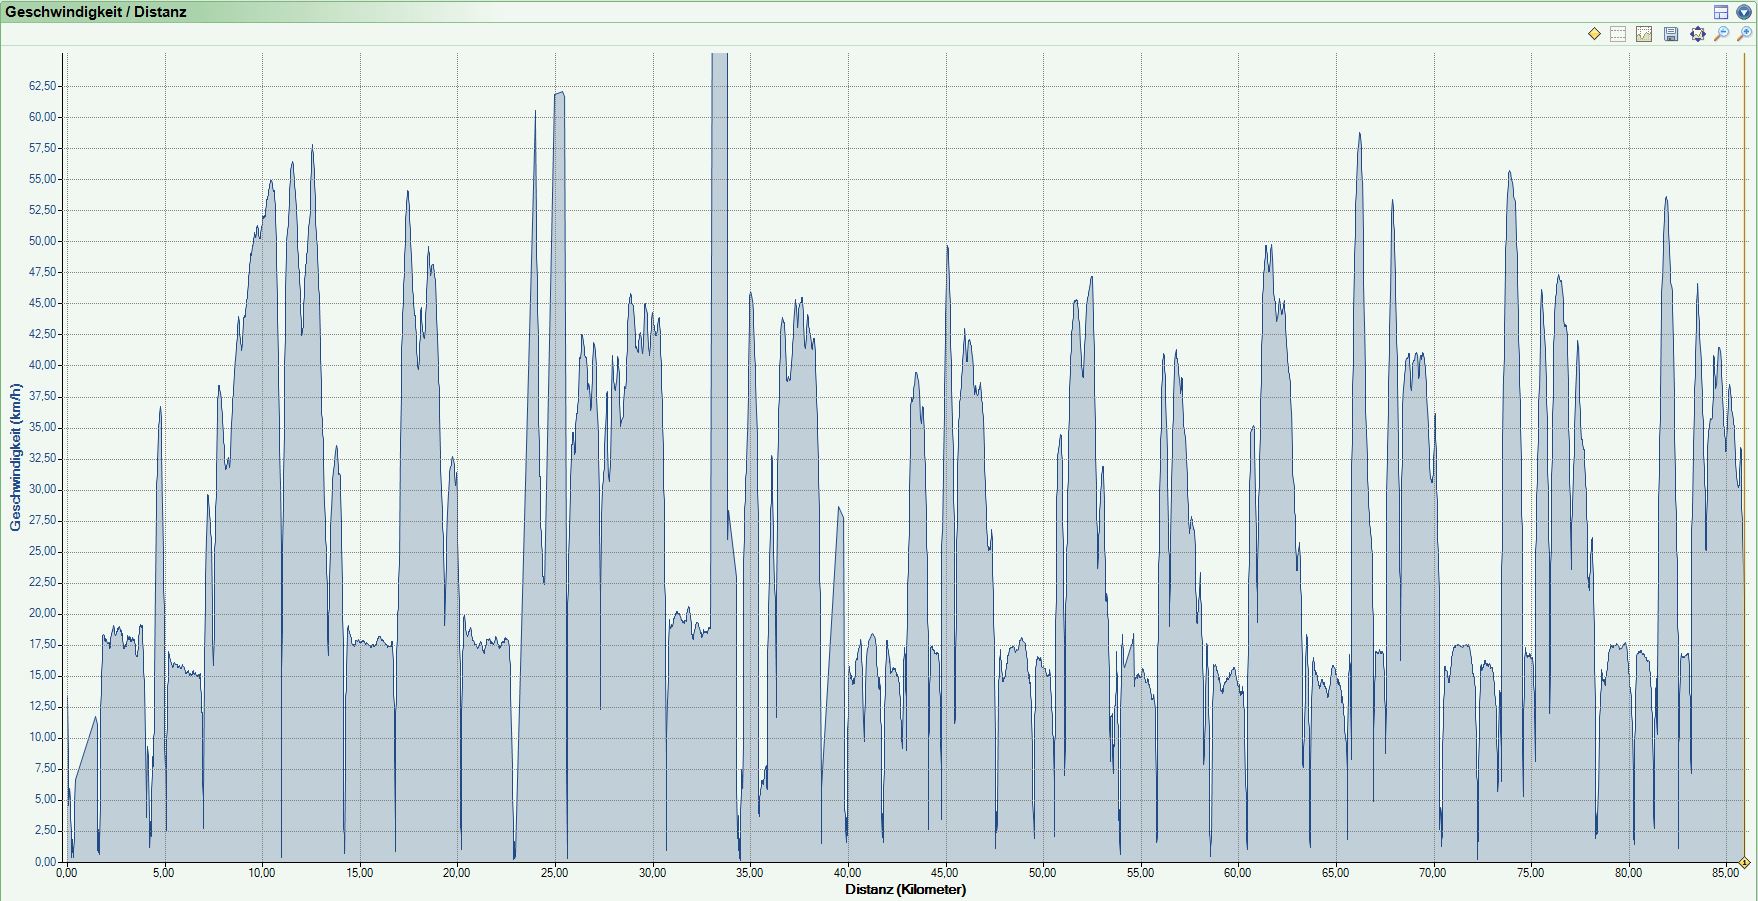Click the 'Geschwindigkeit / Distanz' panel title

(95, 12)
